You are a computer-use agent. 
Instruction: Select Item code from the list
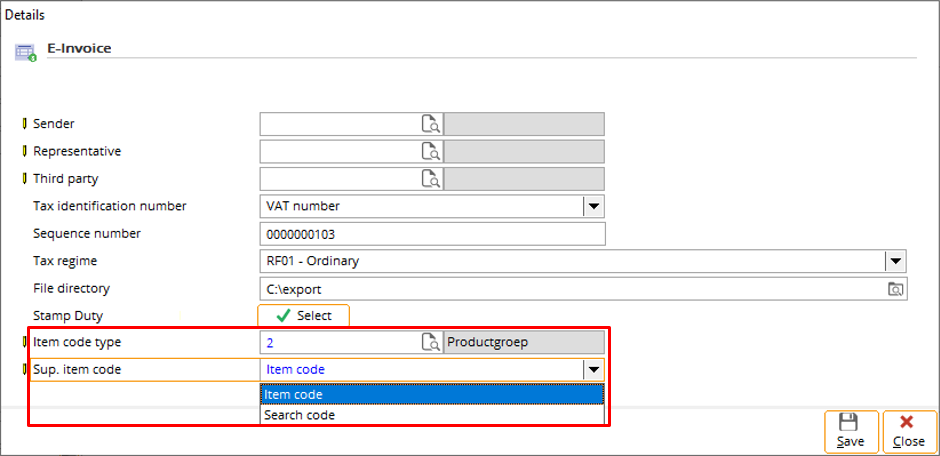click(432, 395)
